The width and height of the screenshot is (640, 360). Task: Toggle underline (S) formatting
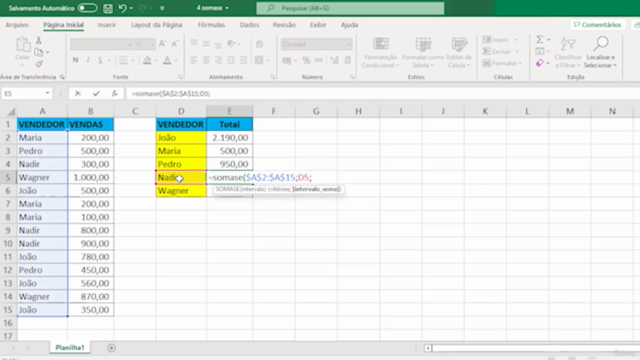(x=100, y=60)
